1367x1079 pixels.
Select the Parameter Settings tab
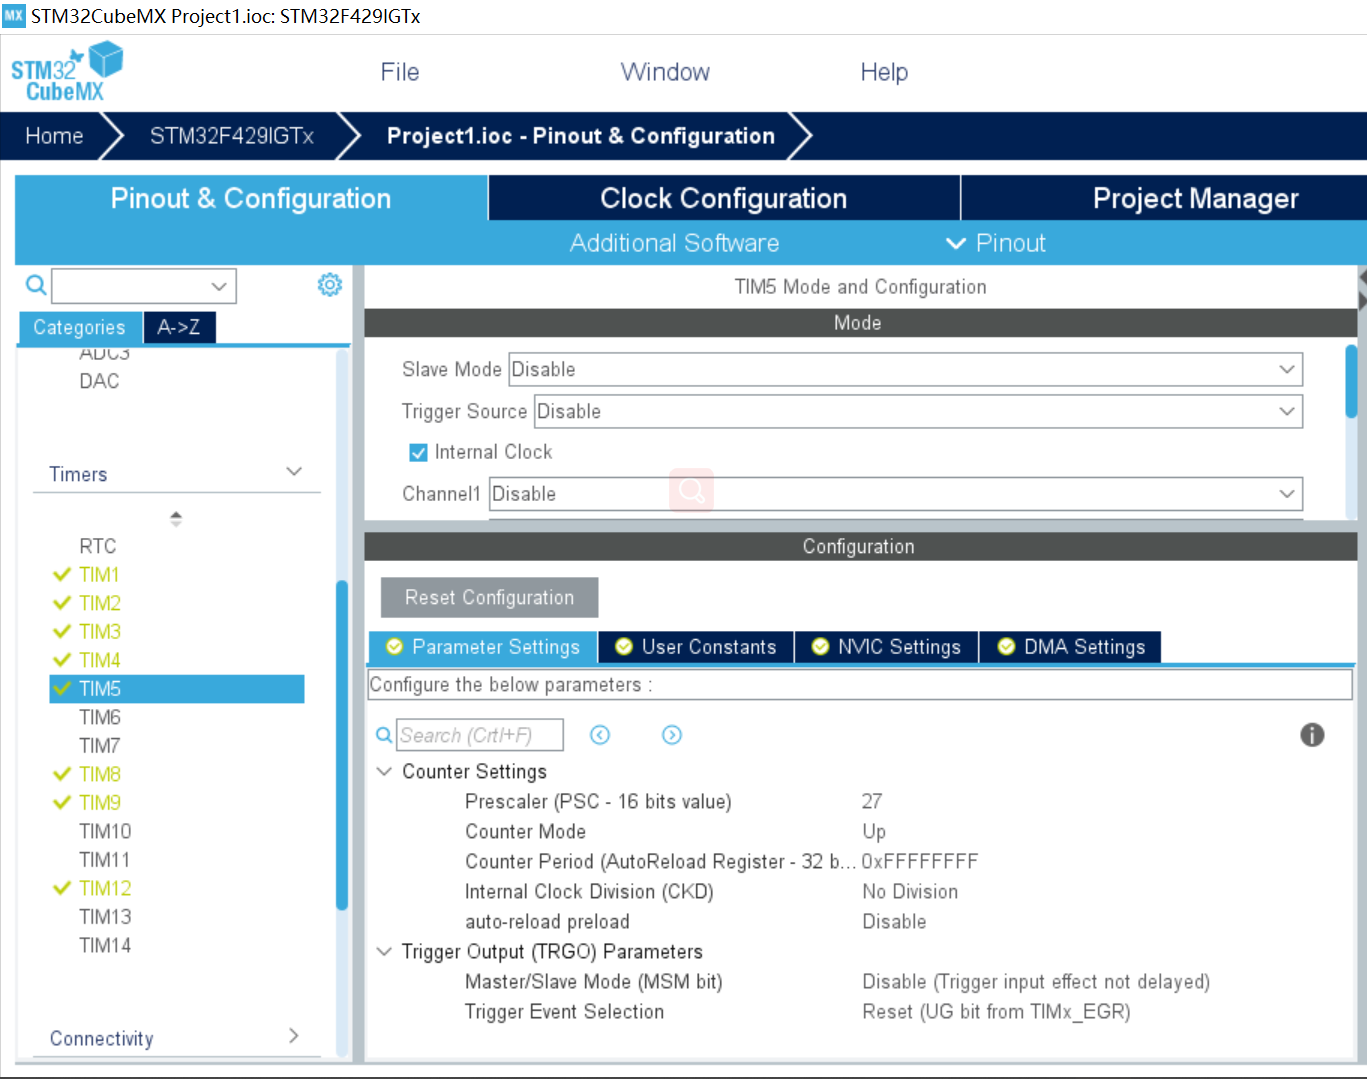[484, 647]
